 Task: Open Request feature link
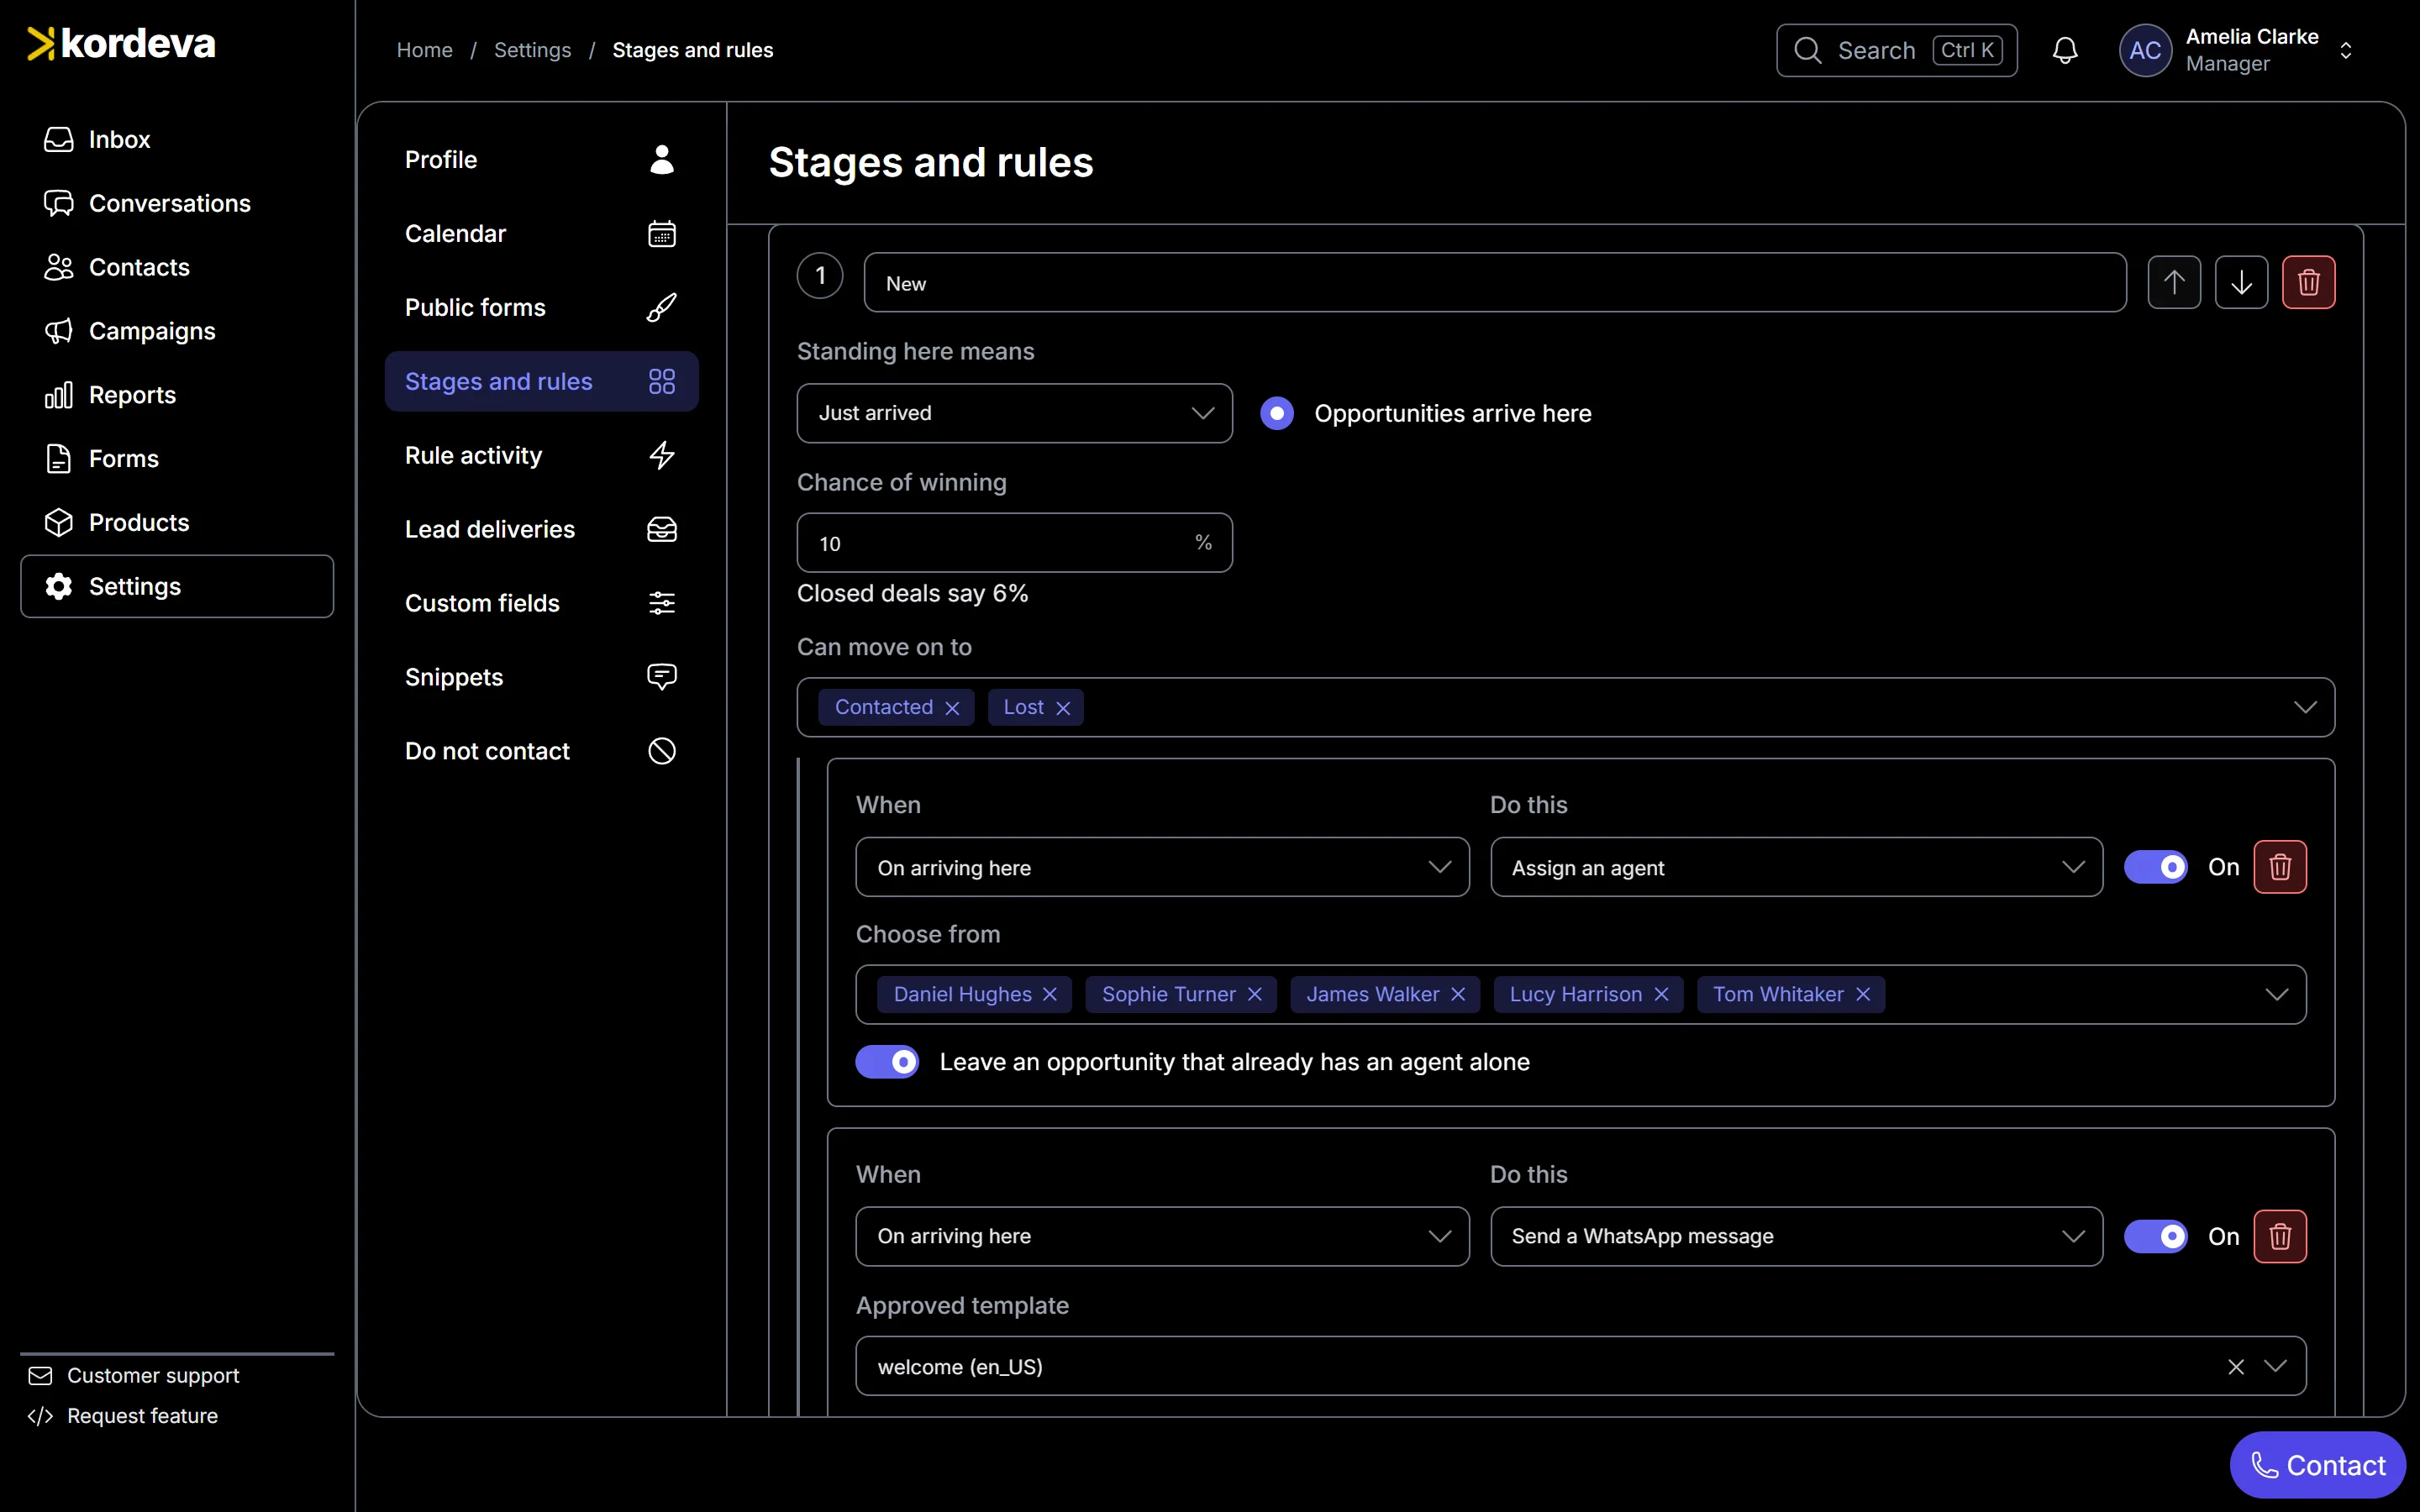[123, 1416]
